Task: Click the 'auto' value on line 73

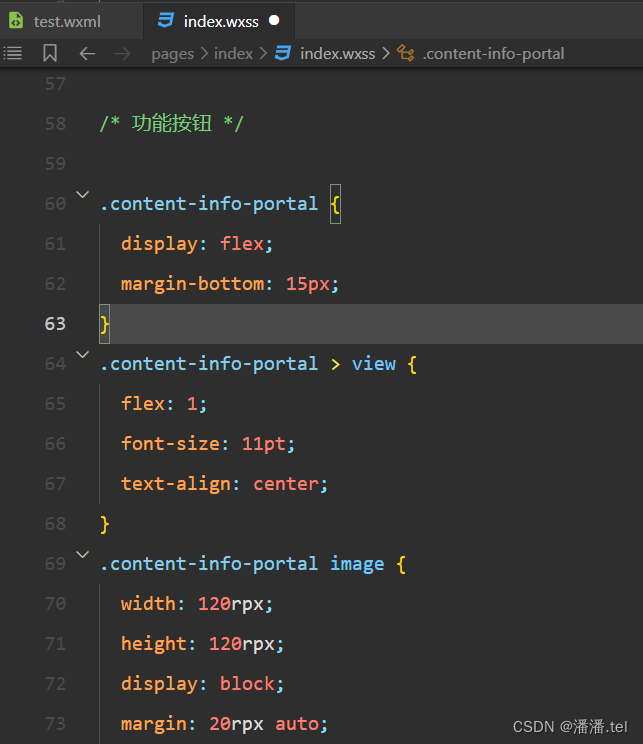Action: coord(297,724)
